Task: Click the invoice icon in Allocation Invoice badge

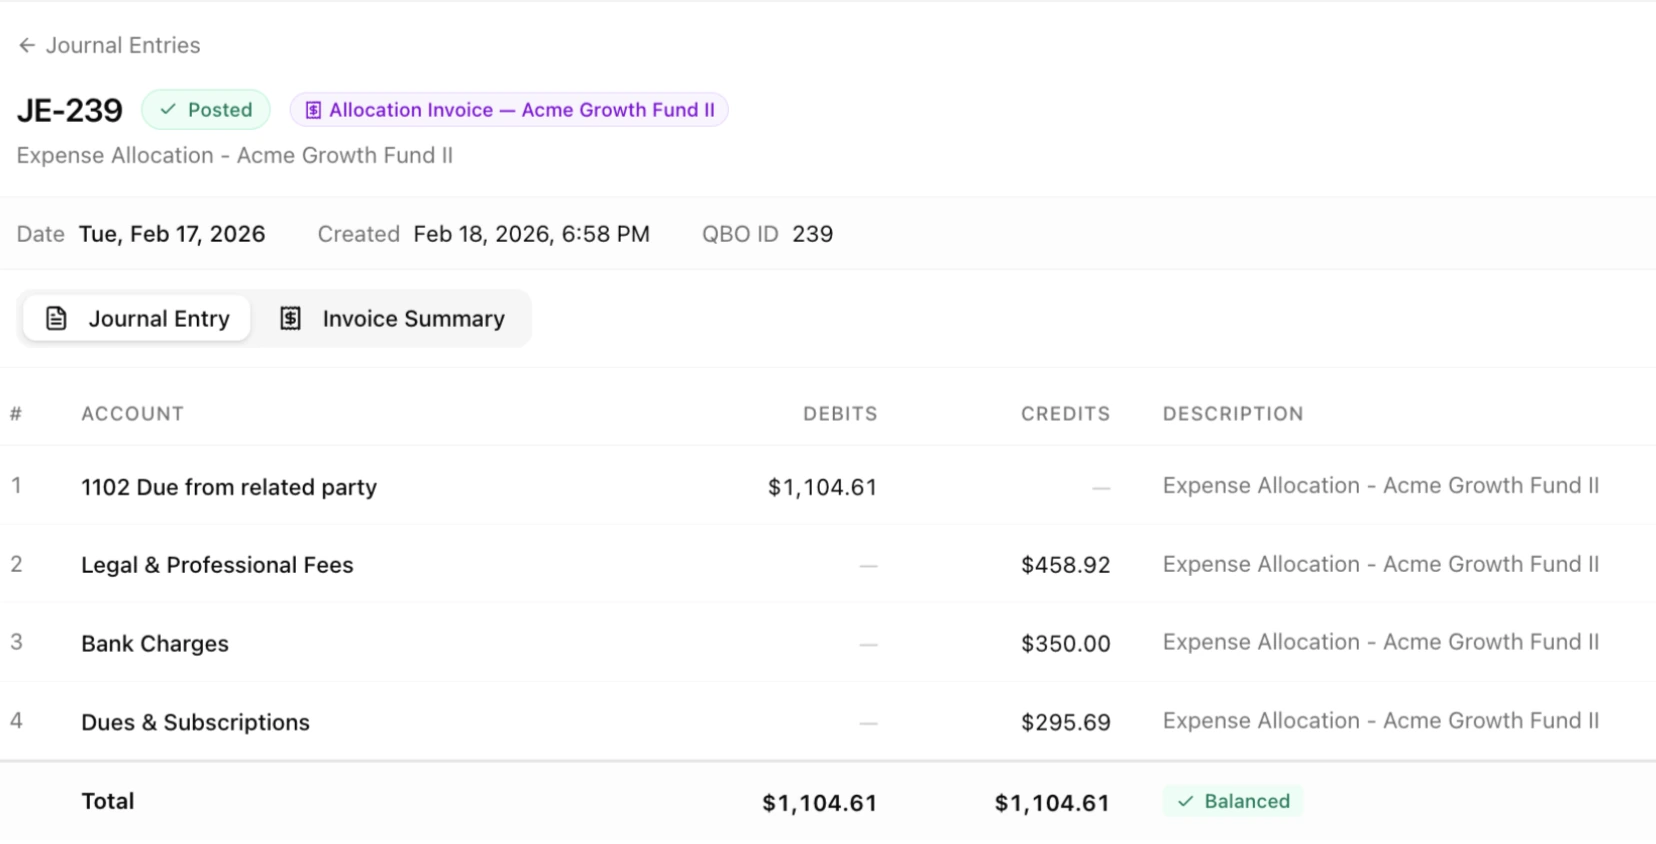Action: coord(313,110)
